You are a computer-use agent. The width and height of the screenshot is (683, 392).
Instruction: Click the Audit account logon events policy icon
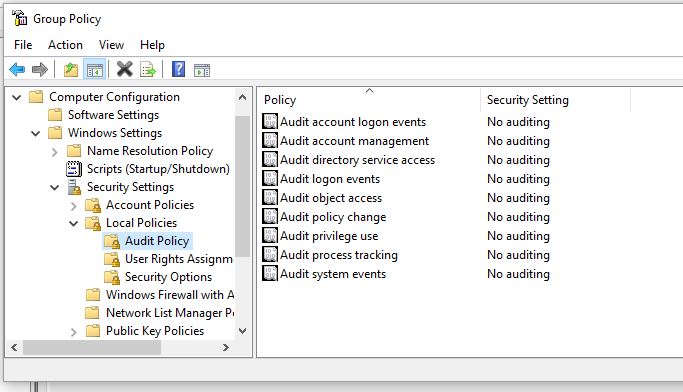[x=270, y=122]
